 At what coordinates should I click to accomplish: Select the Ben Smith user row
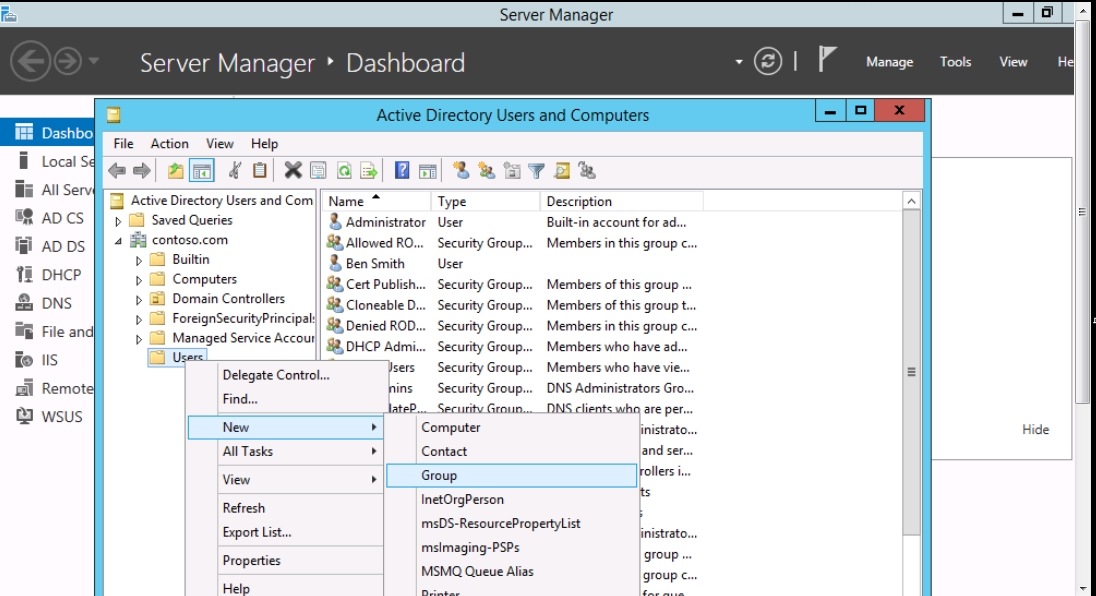pyautogui.click(x=375, y=263)
